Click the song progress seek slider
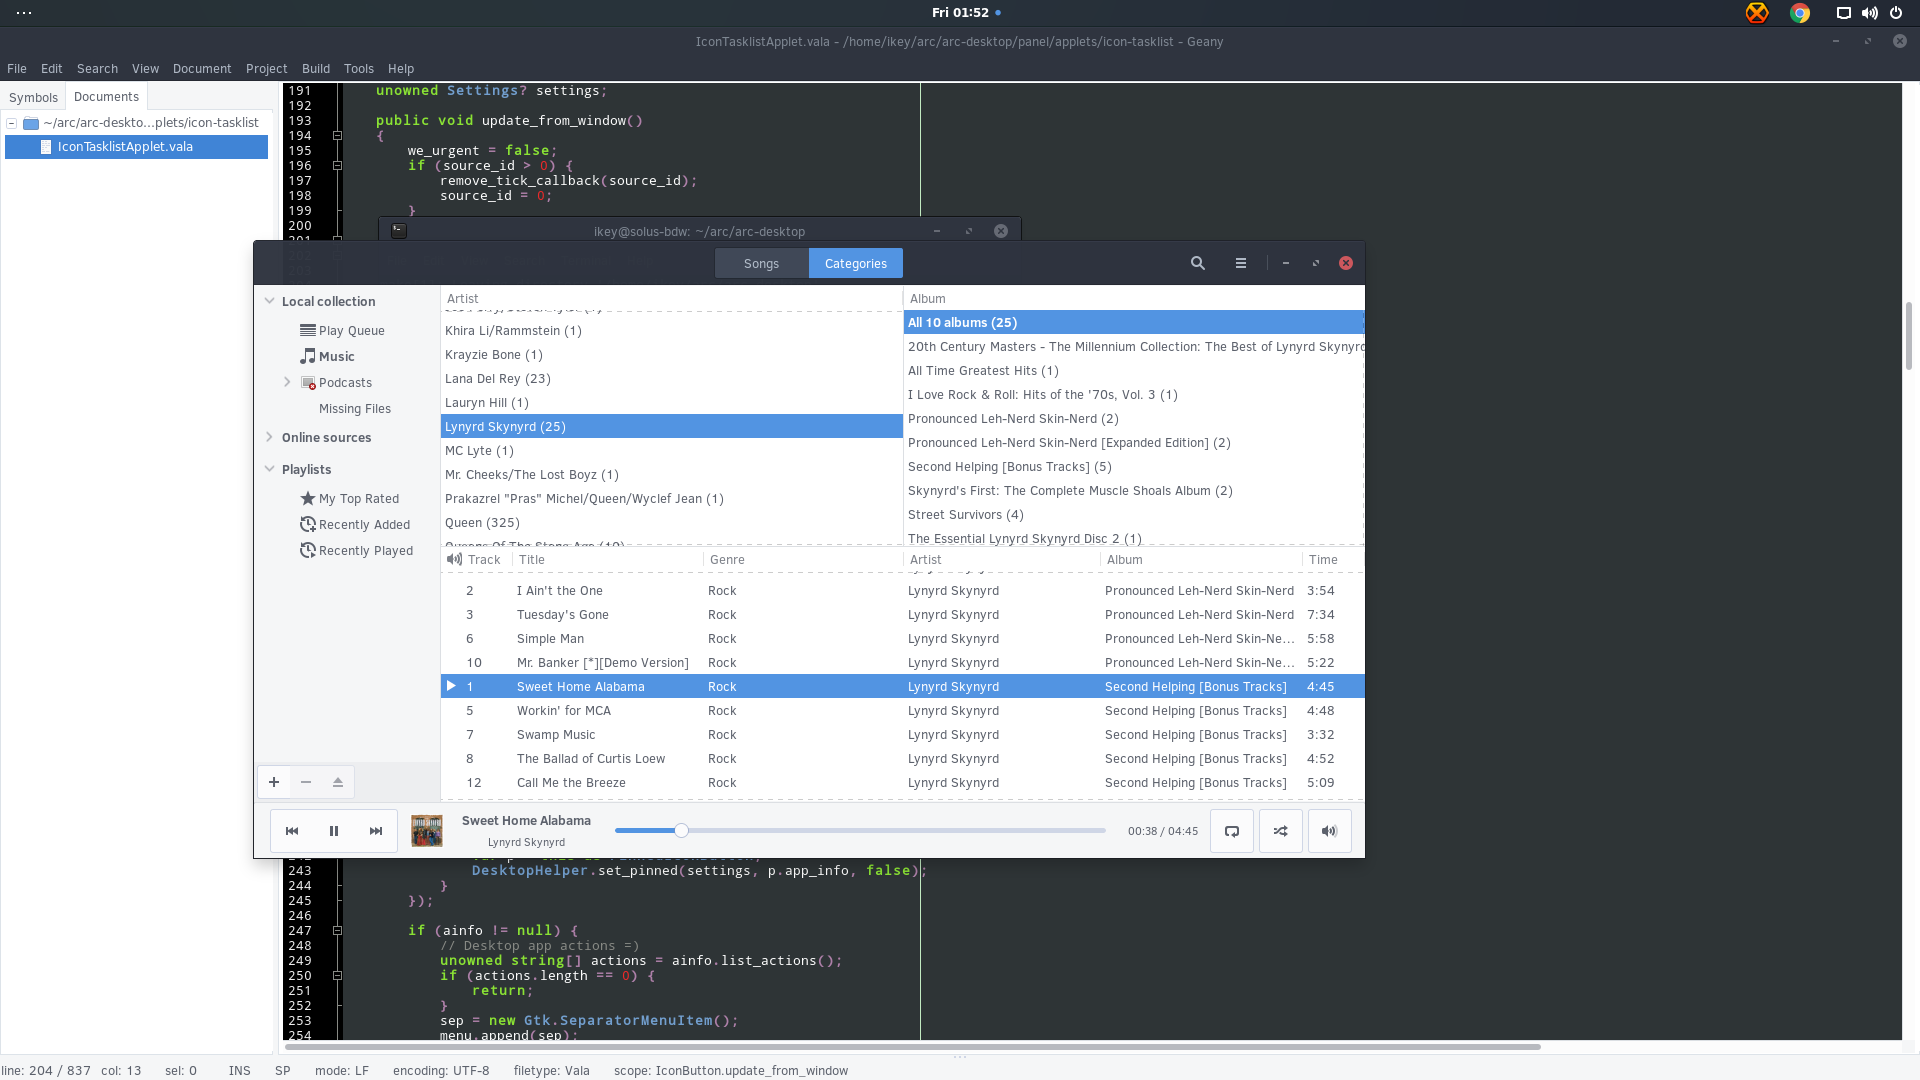Screen dimensions: 1920x1080 (861, 831)
